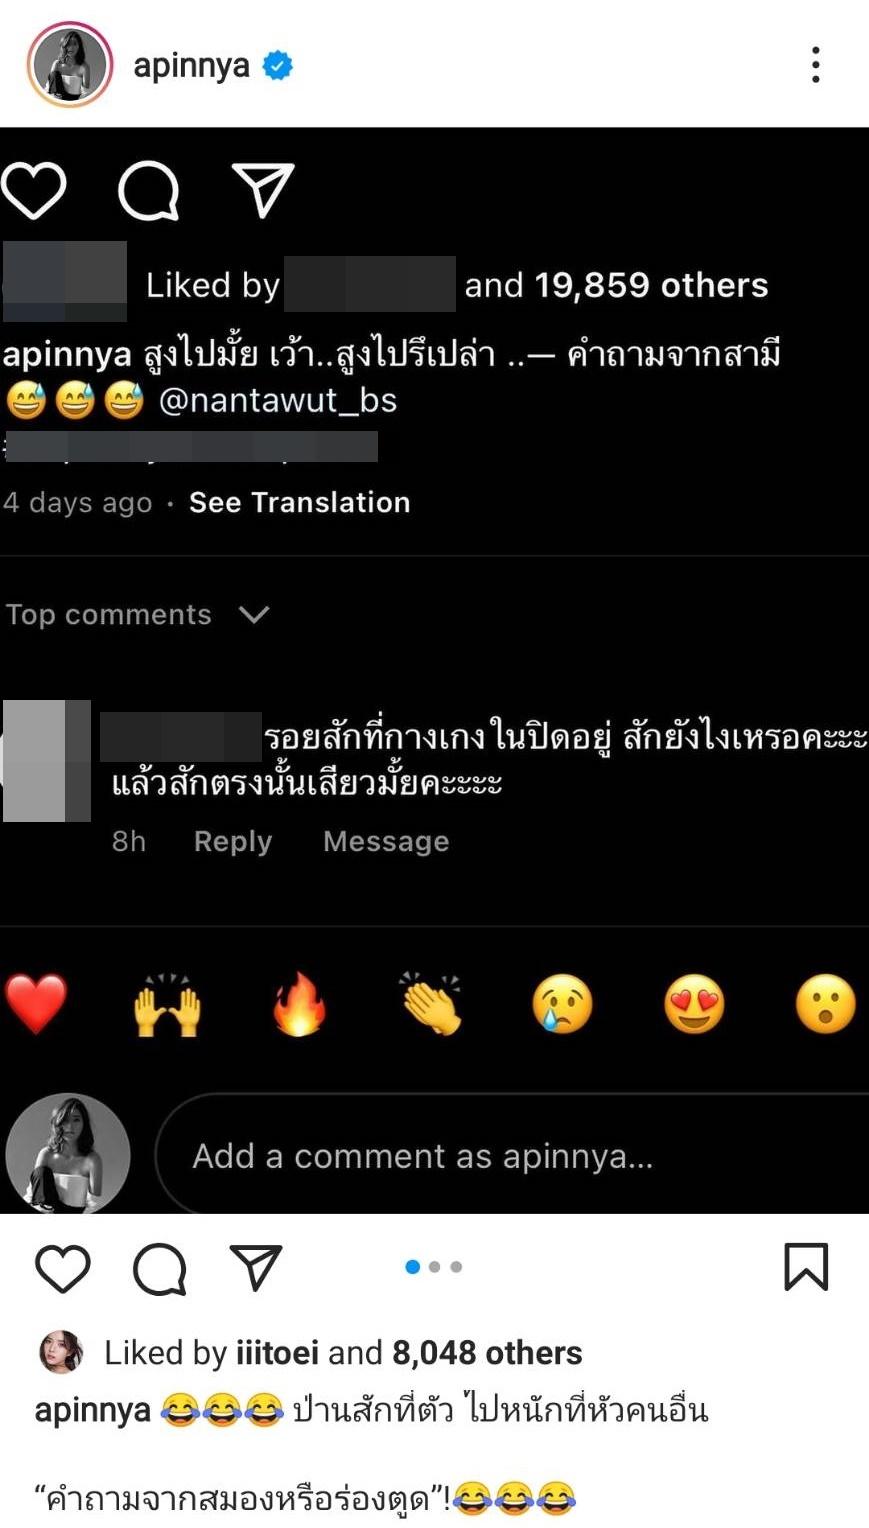Insert the red heart emoji reaction
The width and height of the screenshot is (869, 1528).
coord(36,1003)
